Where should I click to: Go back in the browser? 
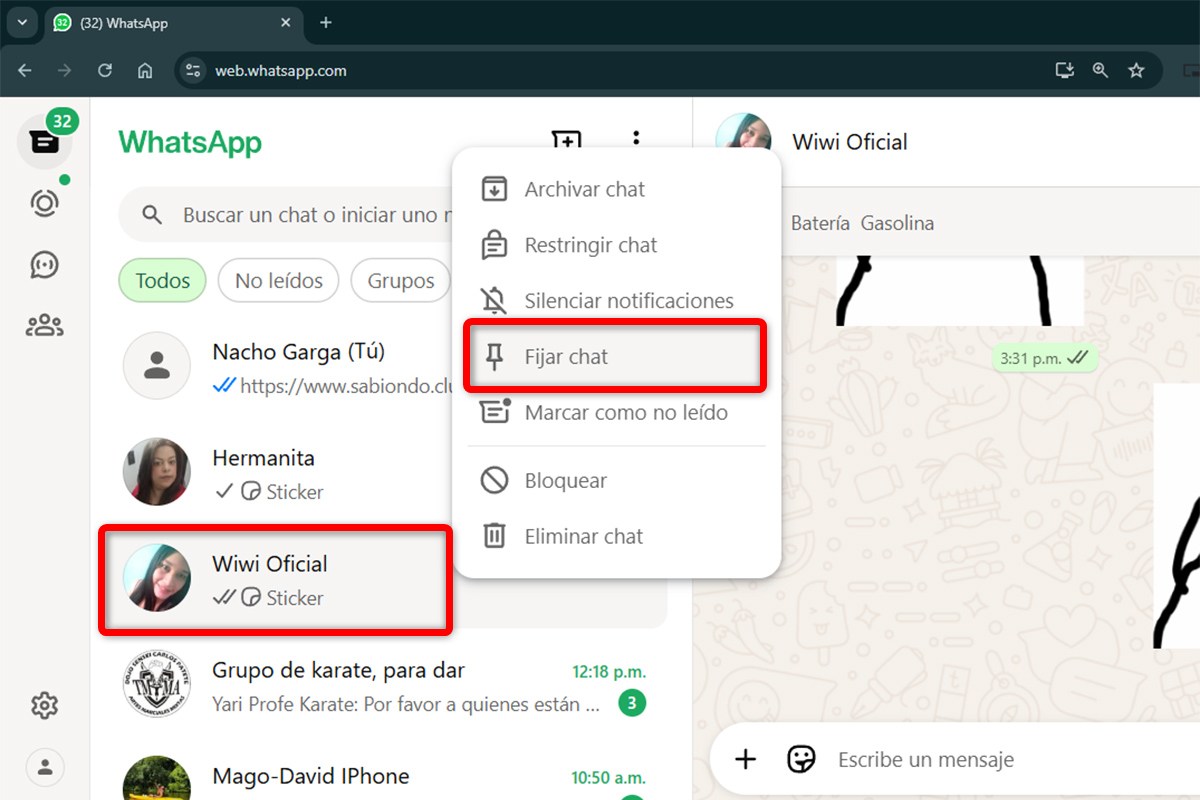coord(25,70)
